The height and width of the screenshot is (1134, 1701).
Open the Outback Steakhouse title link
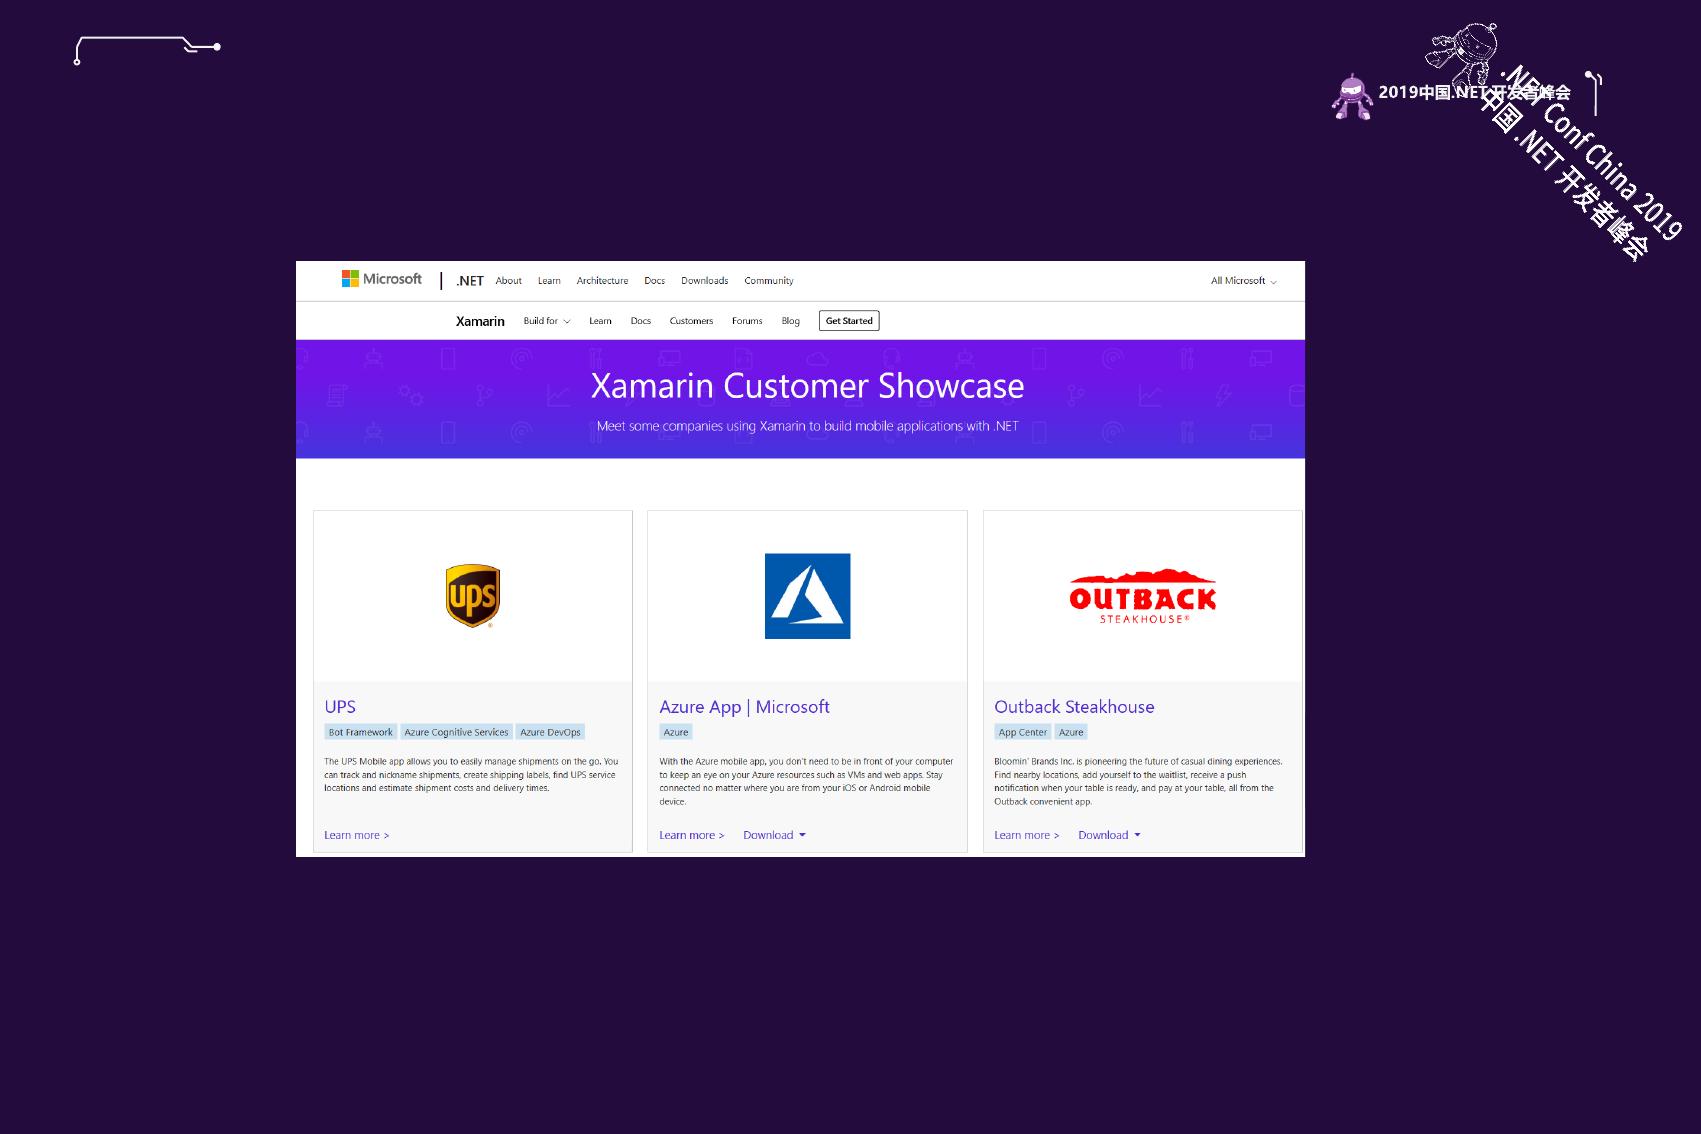tap(1074, 707)
